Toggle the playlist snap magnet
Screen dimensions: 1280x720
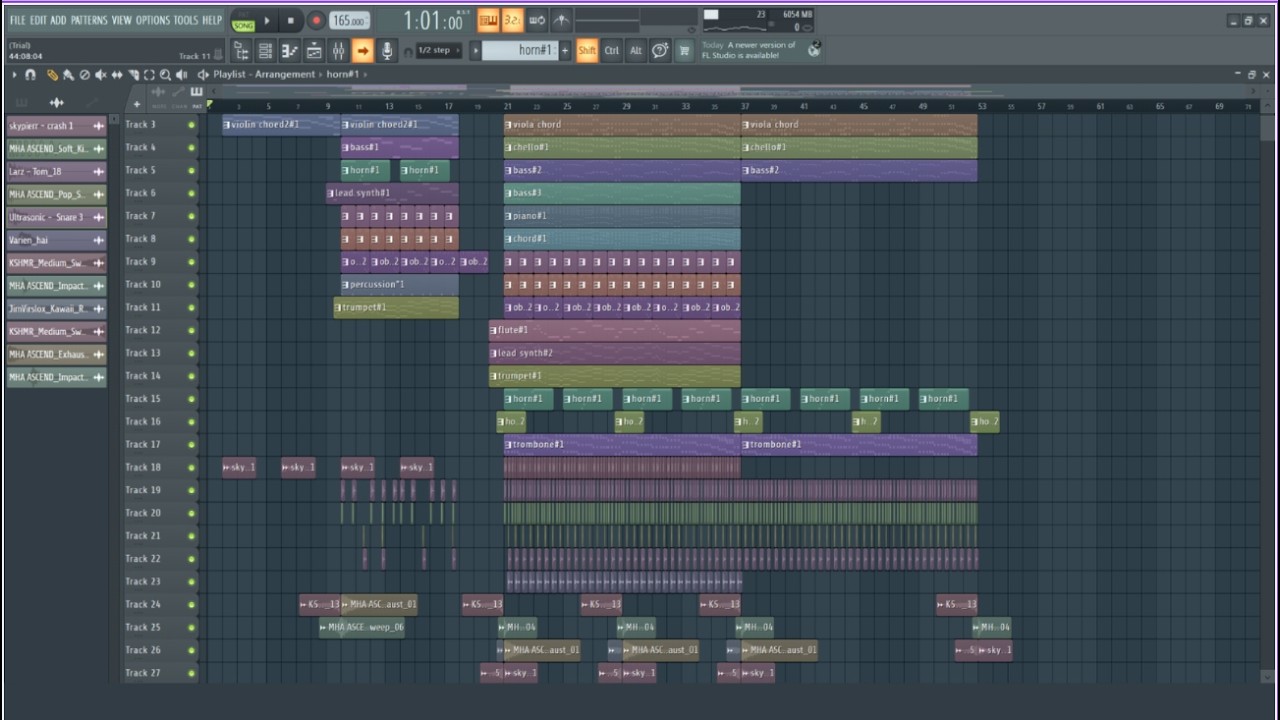pos(30,75)
